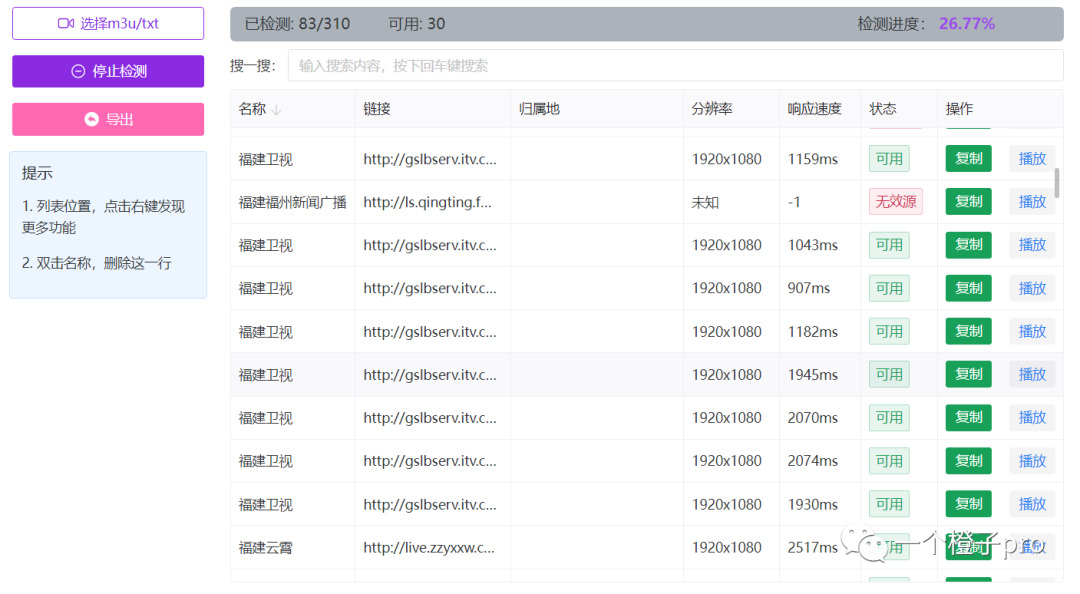Copy the link in the 1159ms row
The width and height of the screenshot is (1080, 594).
point(968,158)
